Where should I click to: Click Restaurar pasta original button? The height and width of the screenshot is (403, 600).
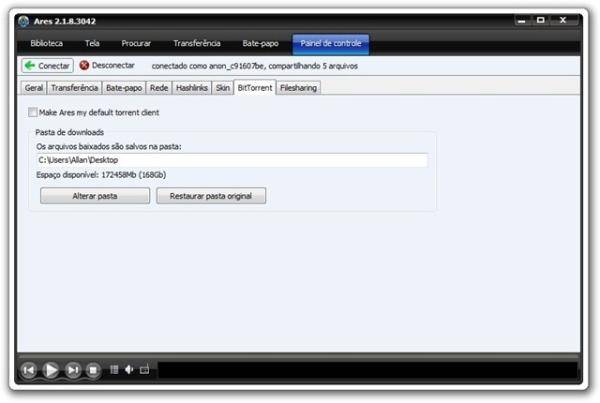tap(211, 196)
